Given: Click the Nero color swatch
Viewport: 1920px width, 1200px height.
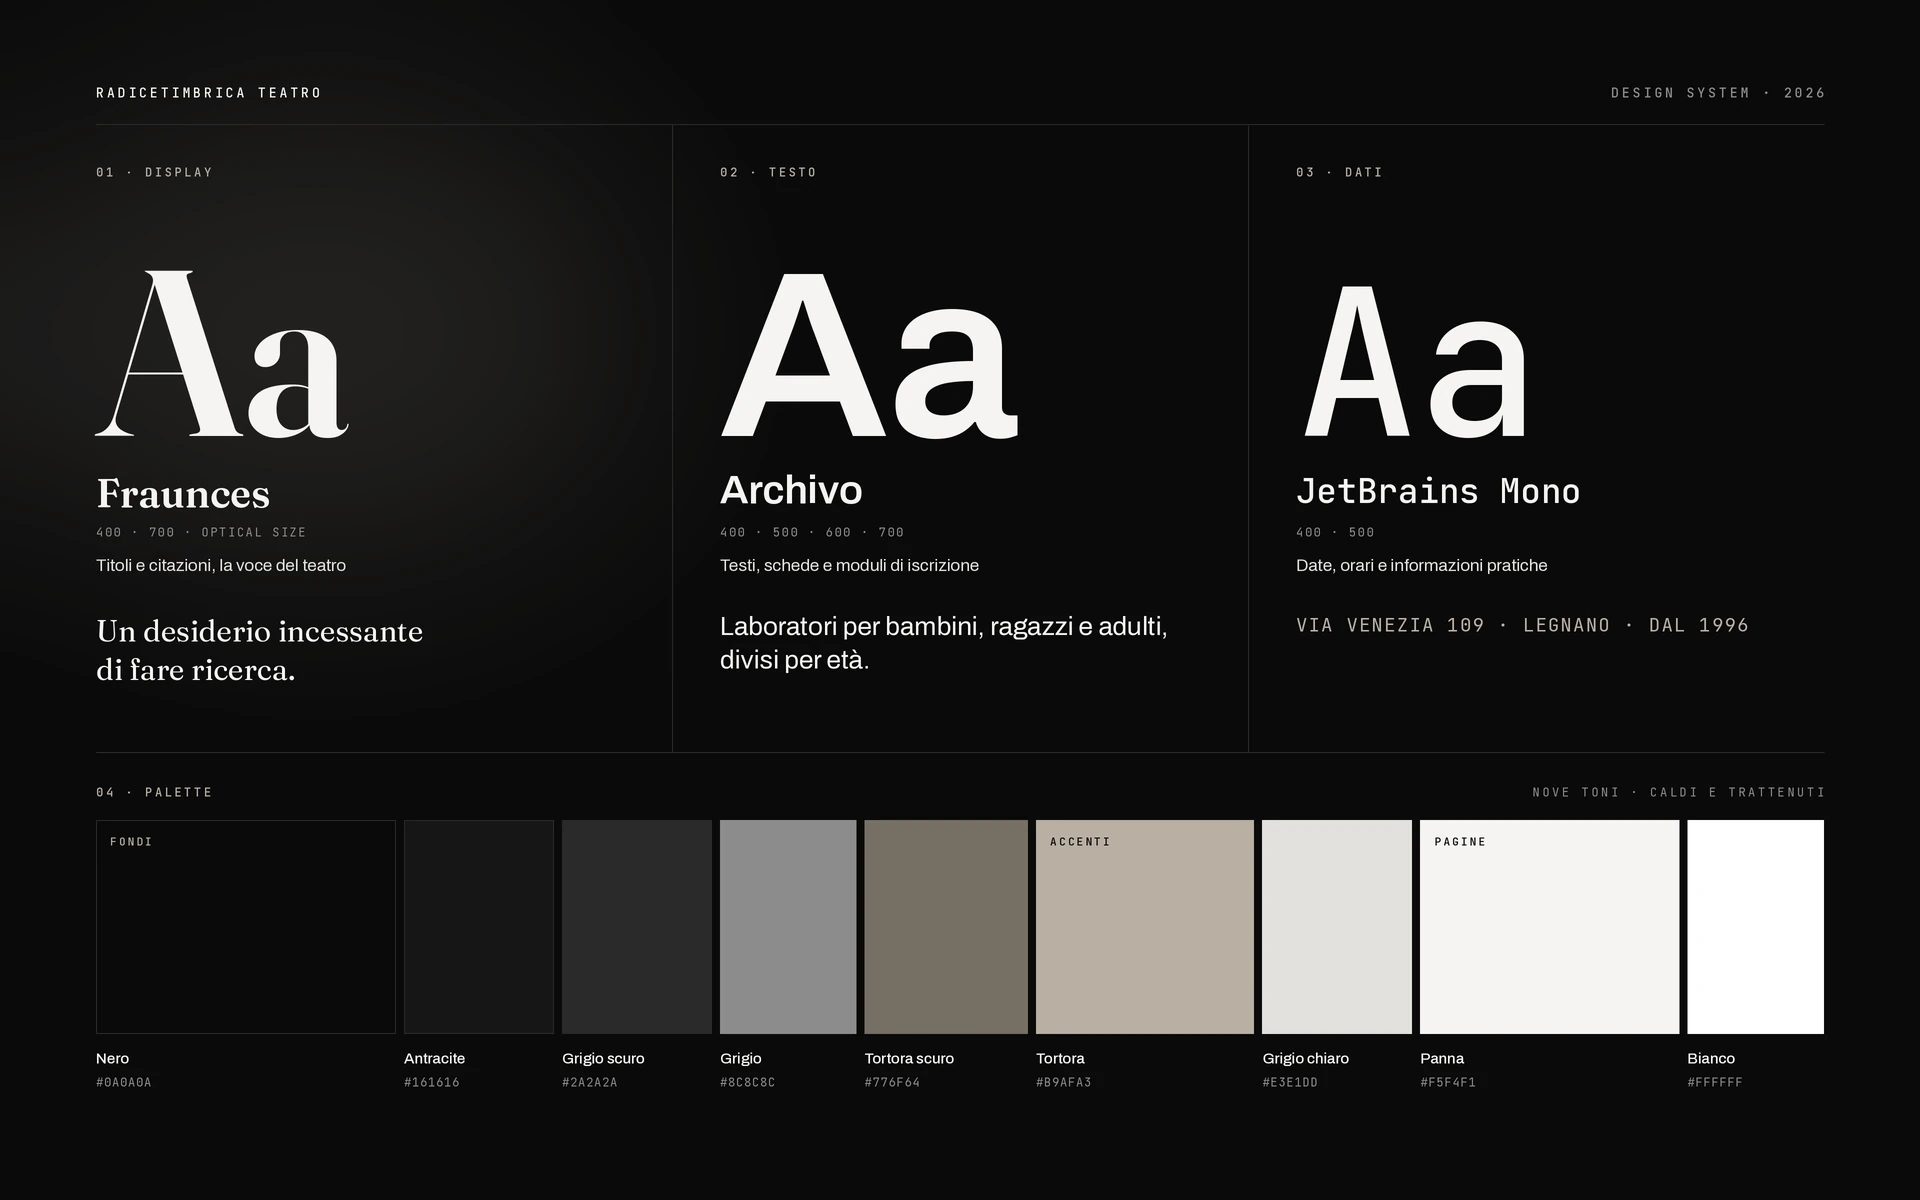Looking at the screenshot, I should point(246,927).
